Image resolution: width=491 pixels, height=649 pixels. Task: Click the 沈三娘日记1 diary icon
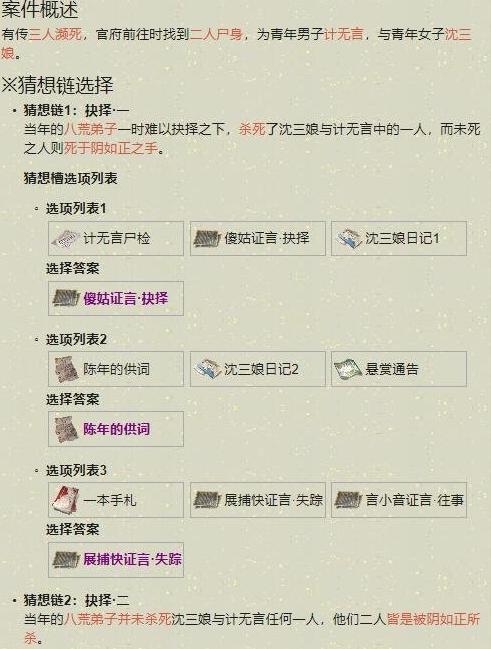point(349,238)
